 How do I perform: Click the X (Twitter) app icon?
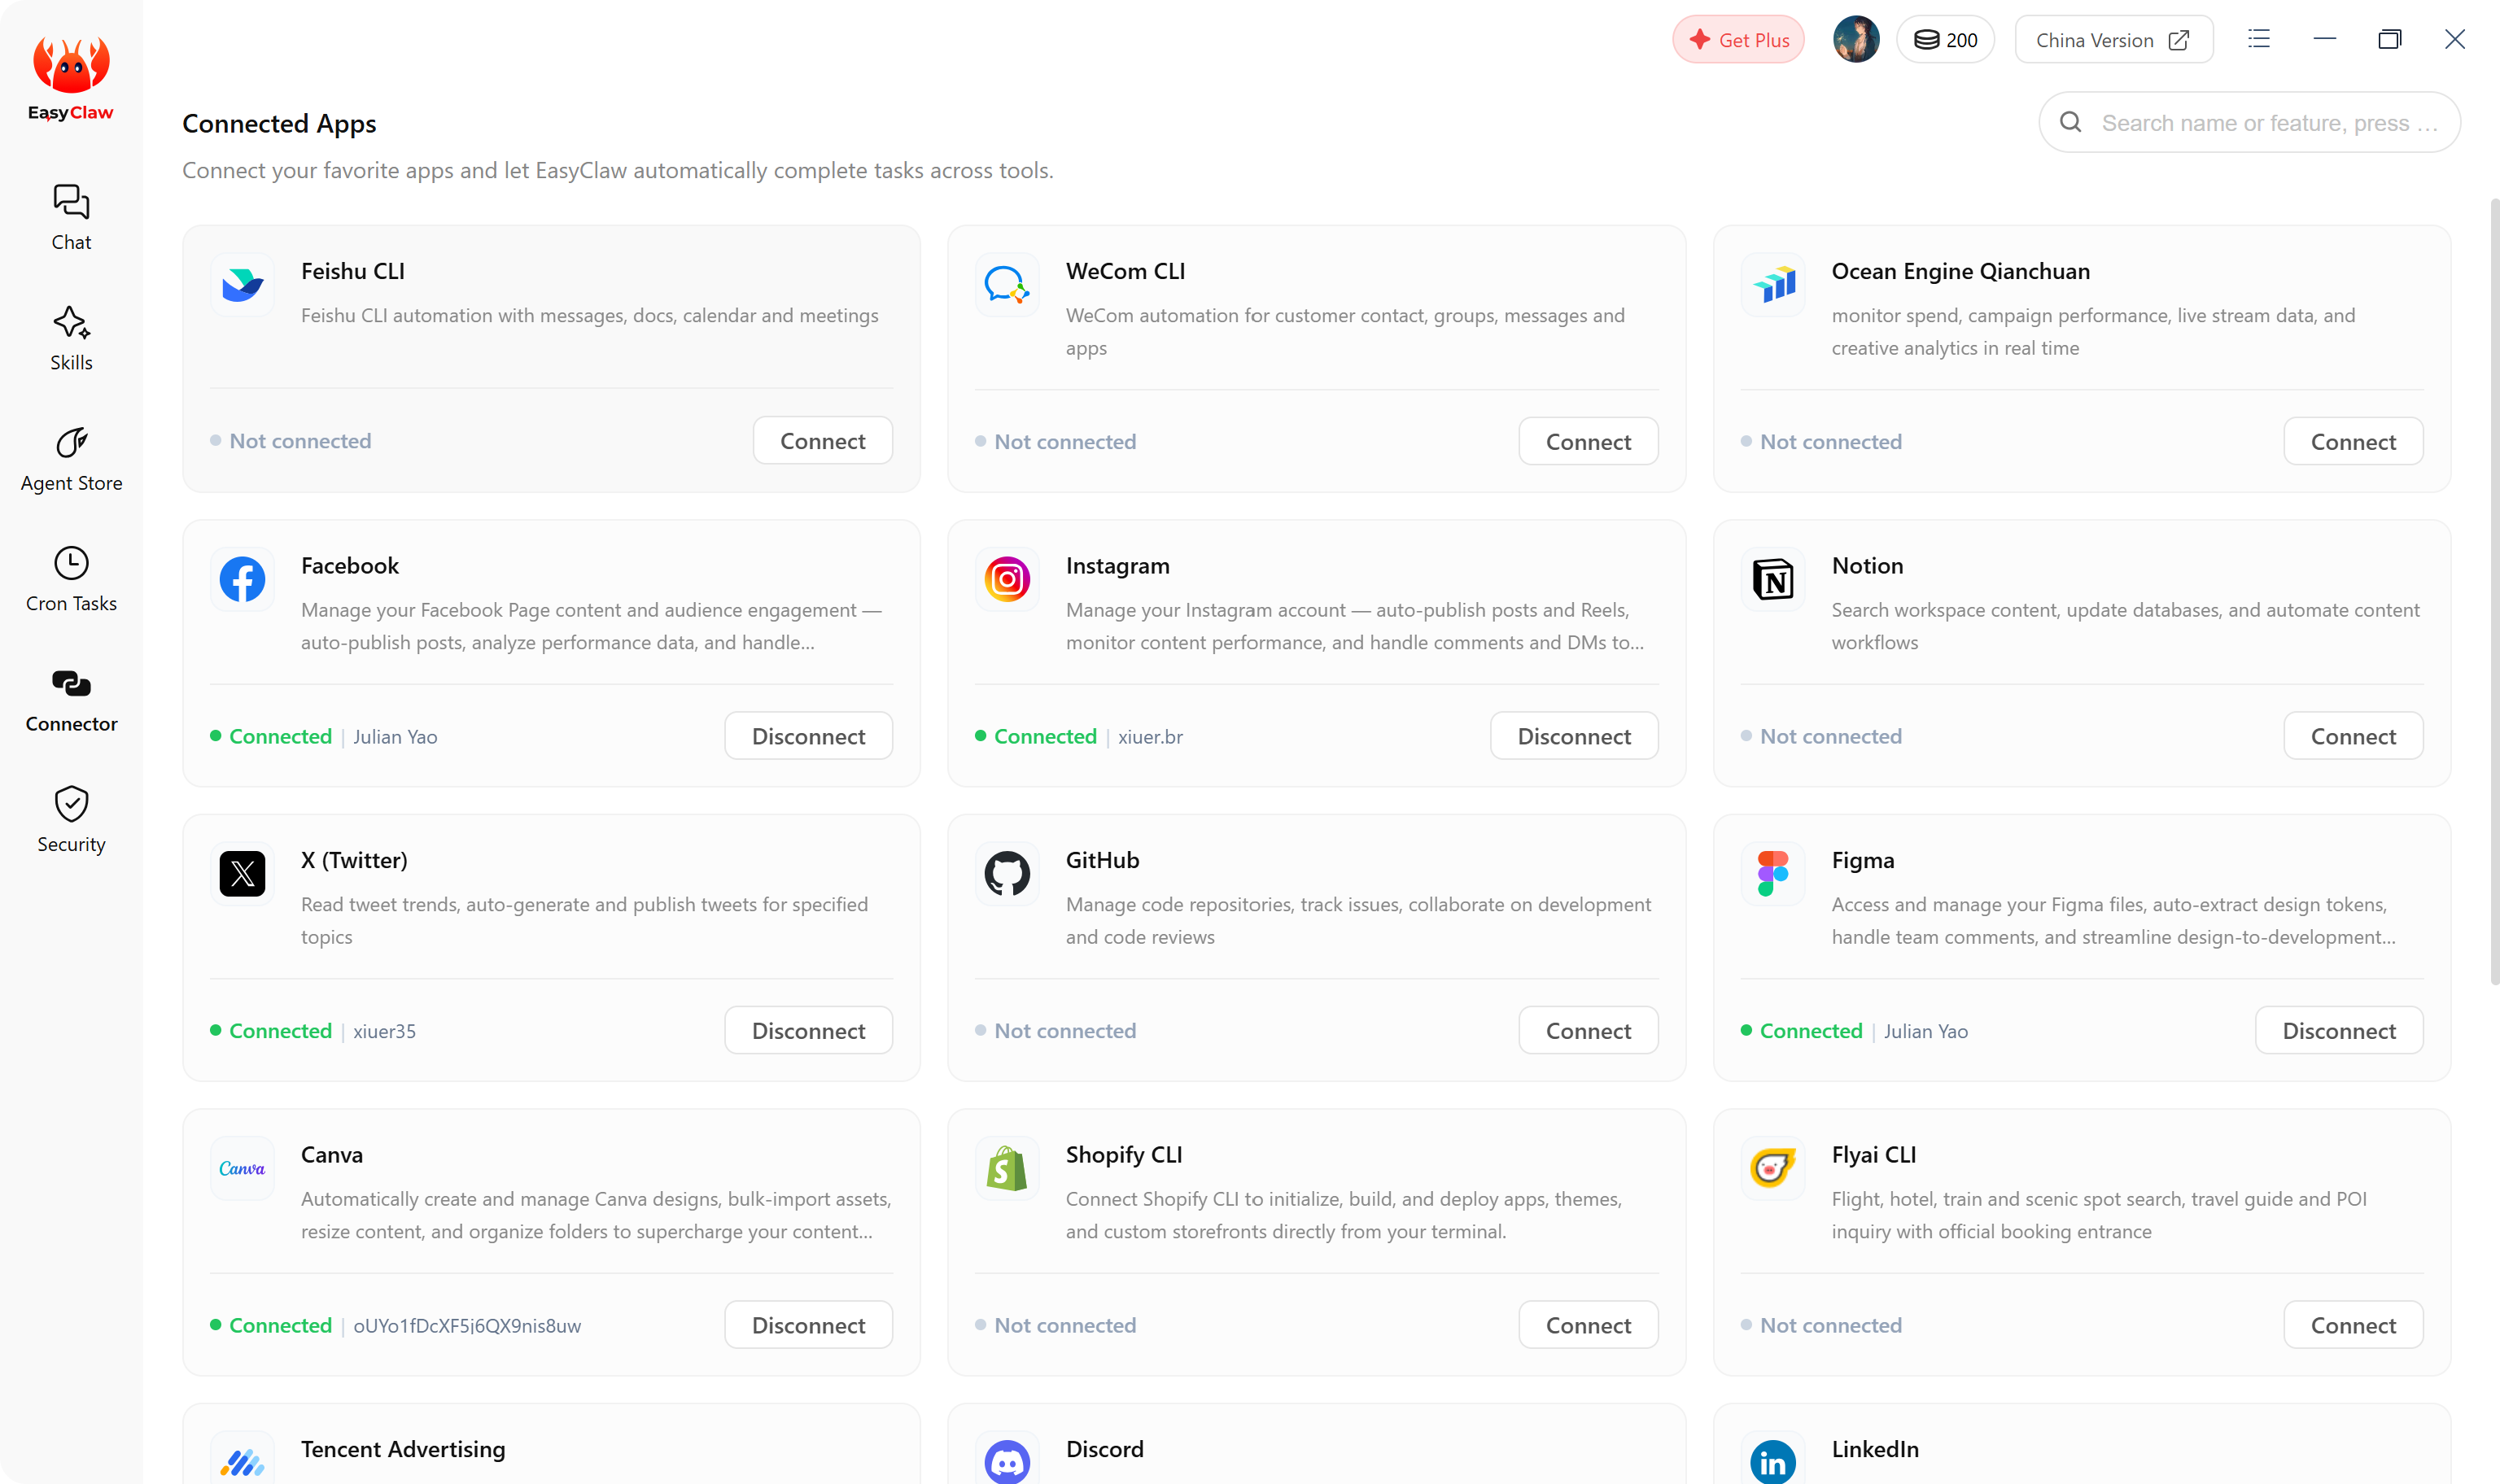[x=242, y=874]
